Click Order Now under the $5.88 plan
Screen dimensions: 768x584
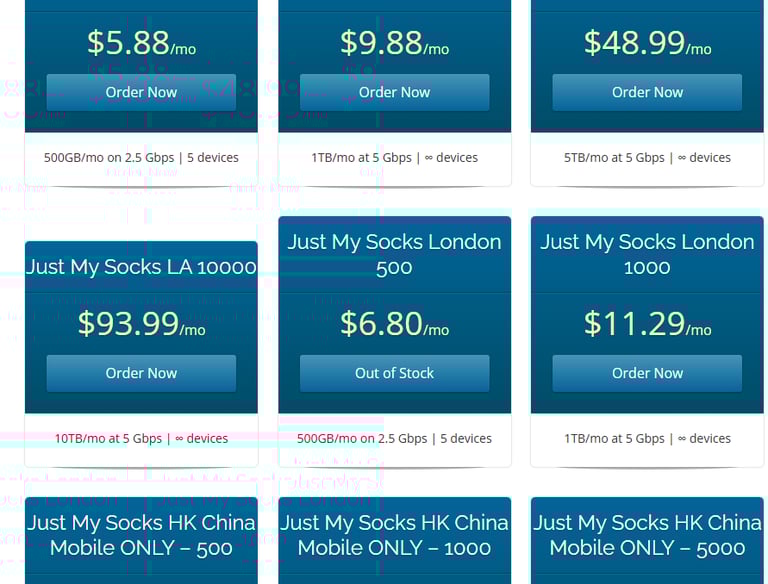(x=141, y=92)
